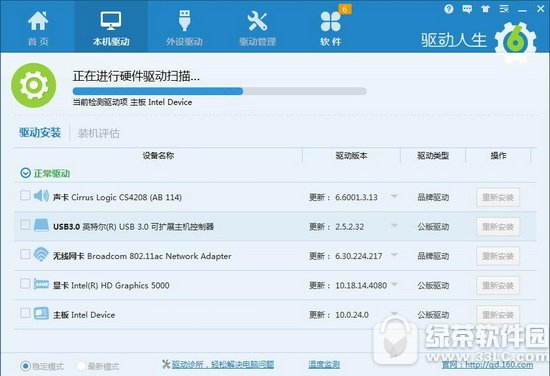
Task: Click the 驱动人生 6 gear logo
Action: [x=515, y=42]
